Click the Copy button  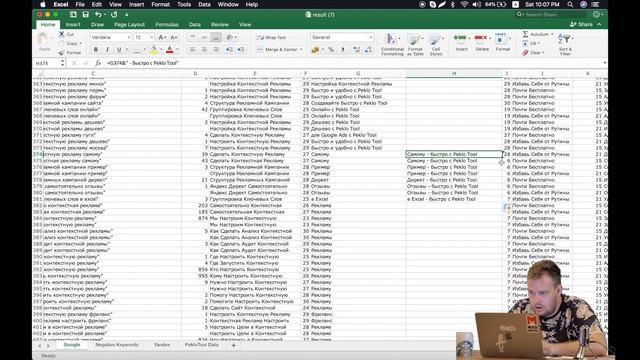69,43
